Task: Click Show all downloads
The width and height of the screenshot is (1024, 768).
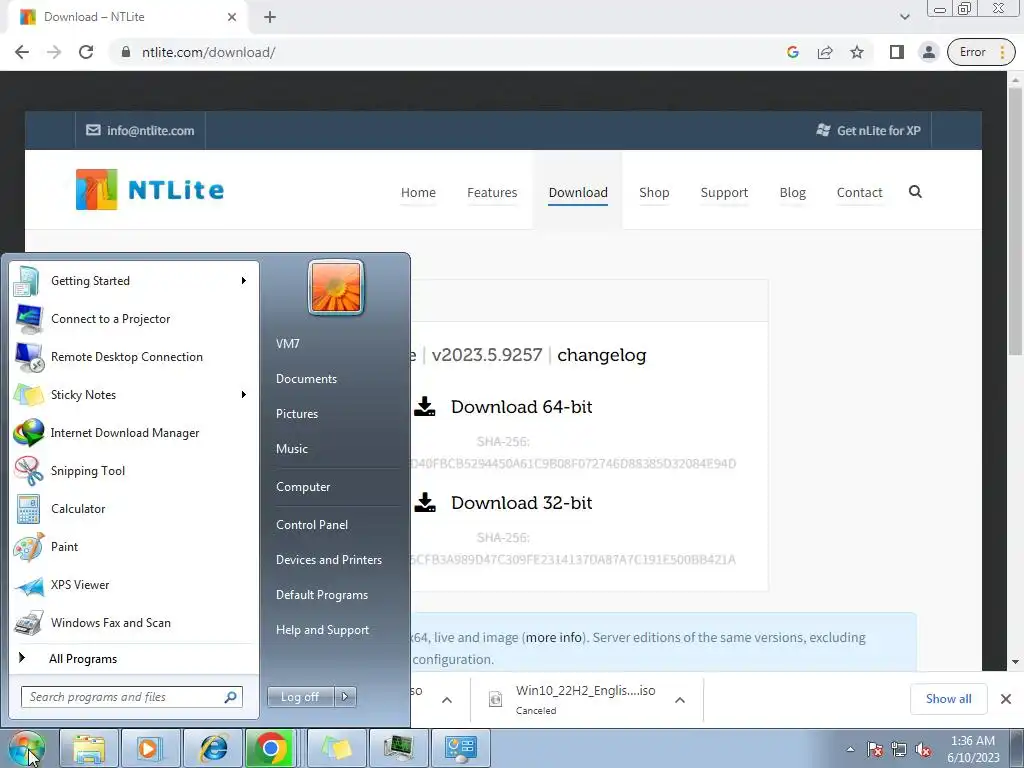Action: (x=948, y=699)
